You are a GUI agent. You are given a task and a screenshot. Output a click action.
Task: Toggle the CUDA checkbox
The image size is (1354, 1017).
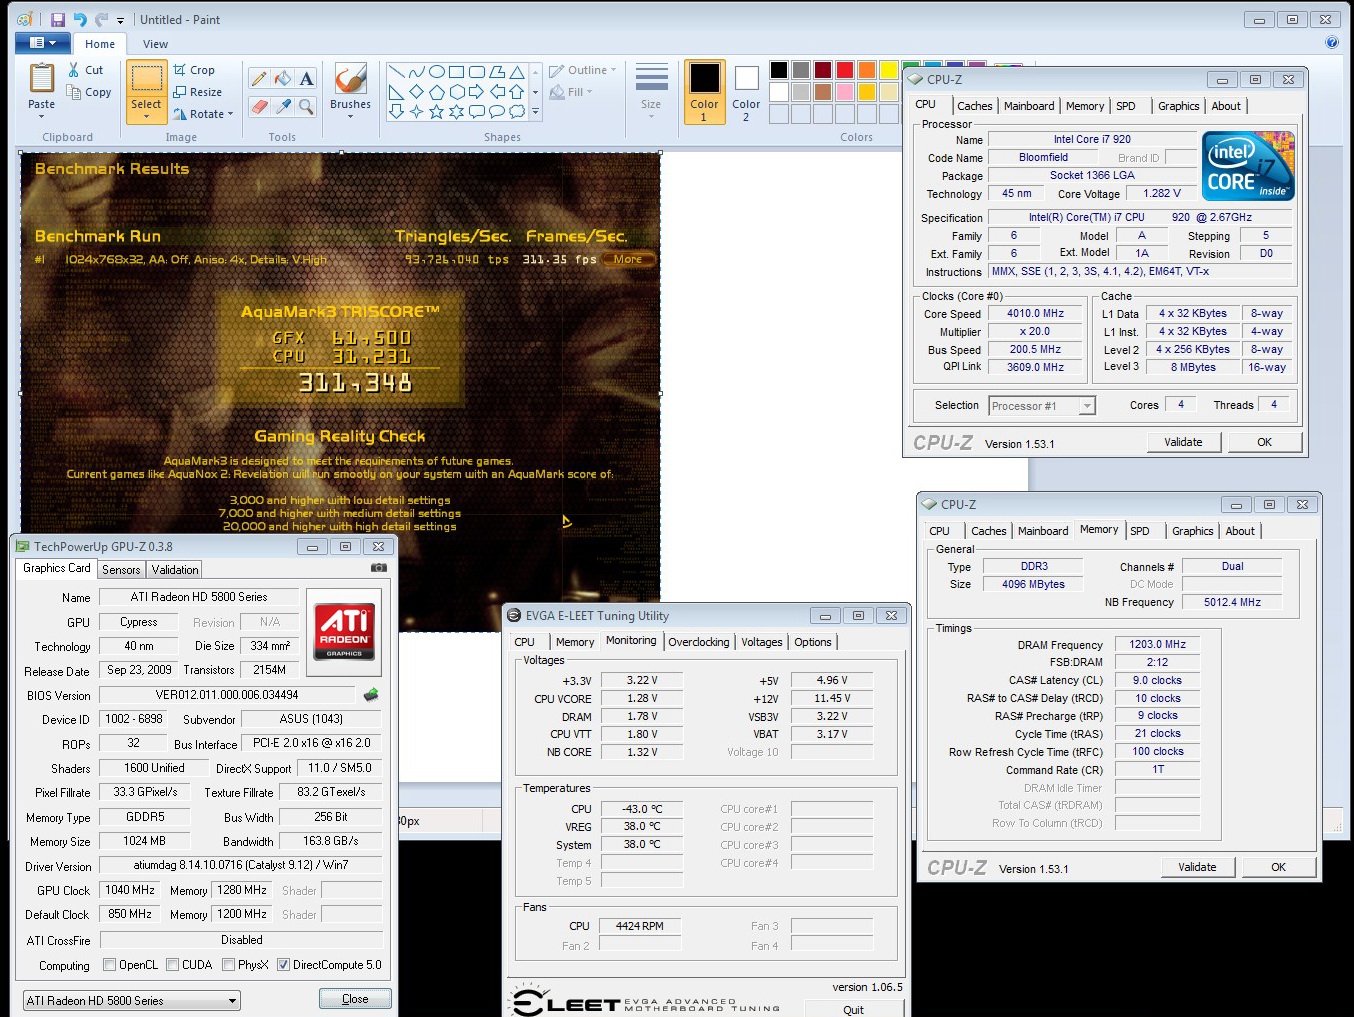173,965
